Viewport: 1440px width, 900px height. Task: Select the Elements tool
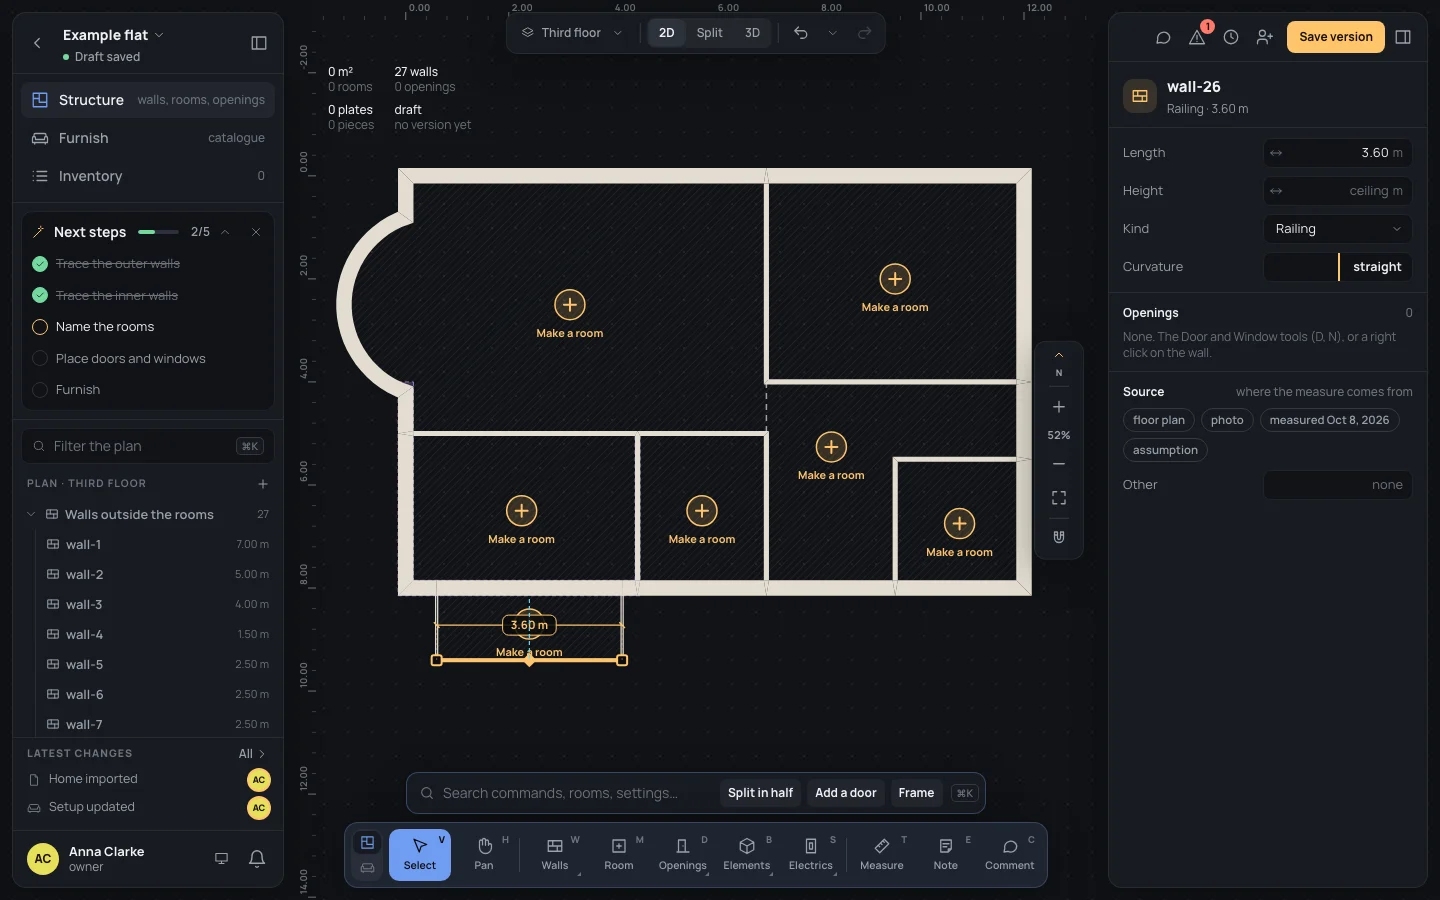[x=747, y=855]
